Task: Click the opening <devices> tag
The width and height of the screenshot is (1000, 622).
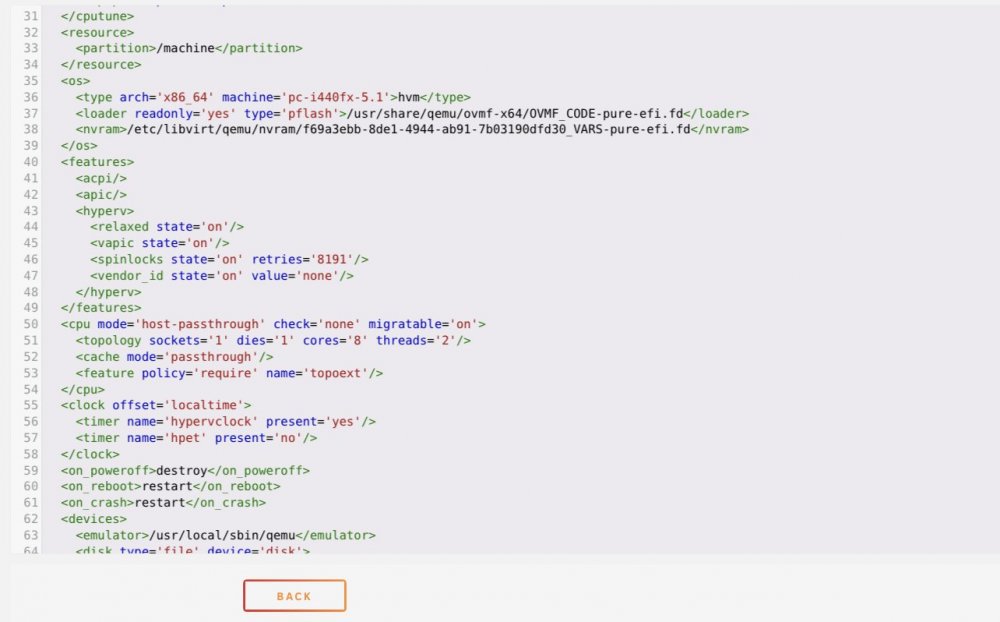Action: coord(94,519)
